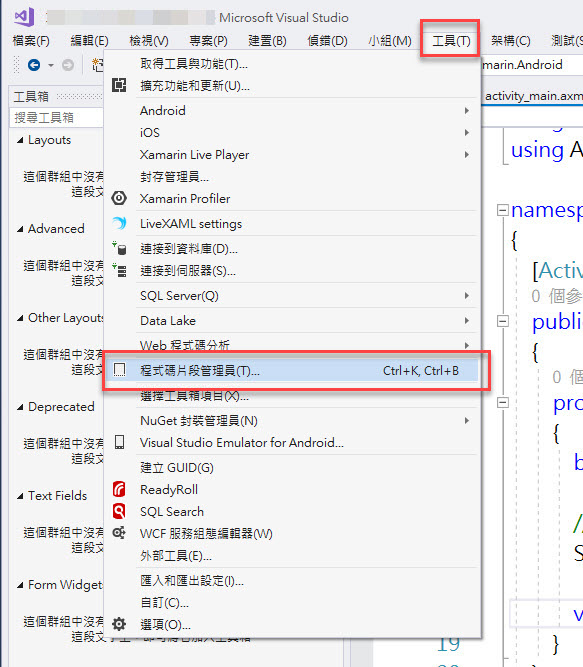Click the connect to database icon (連接到資料庫)
583x667 pixels.
click(x=119, y=248)
